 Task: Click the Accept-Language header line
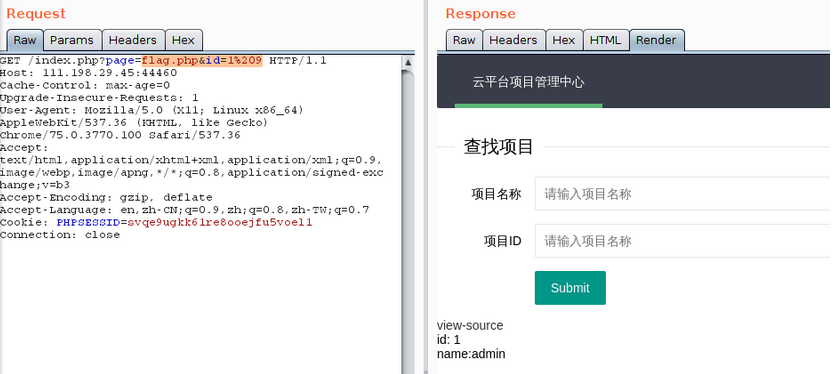pyautogui.click(x=184, y=210)
